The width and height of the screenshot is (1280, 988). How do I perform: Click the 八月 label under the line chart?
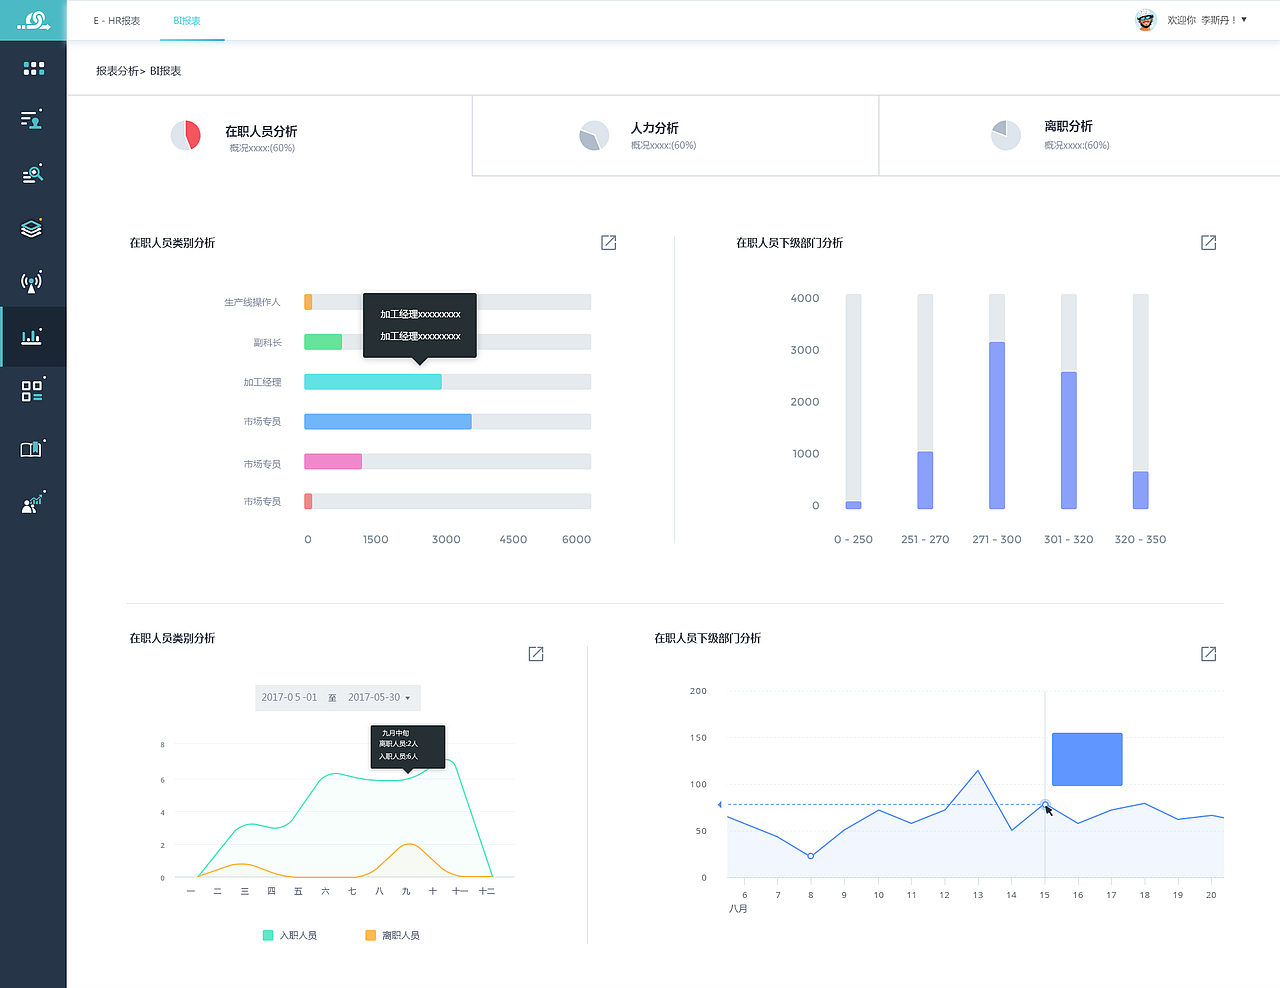click(738, 909)
